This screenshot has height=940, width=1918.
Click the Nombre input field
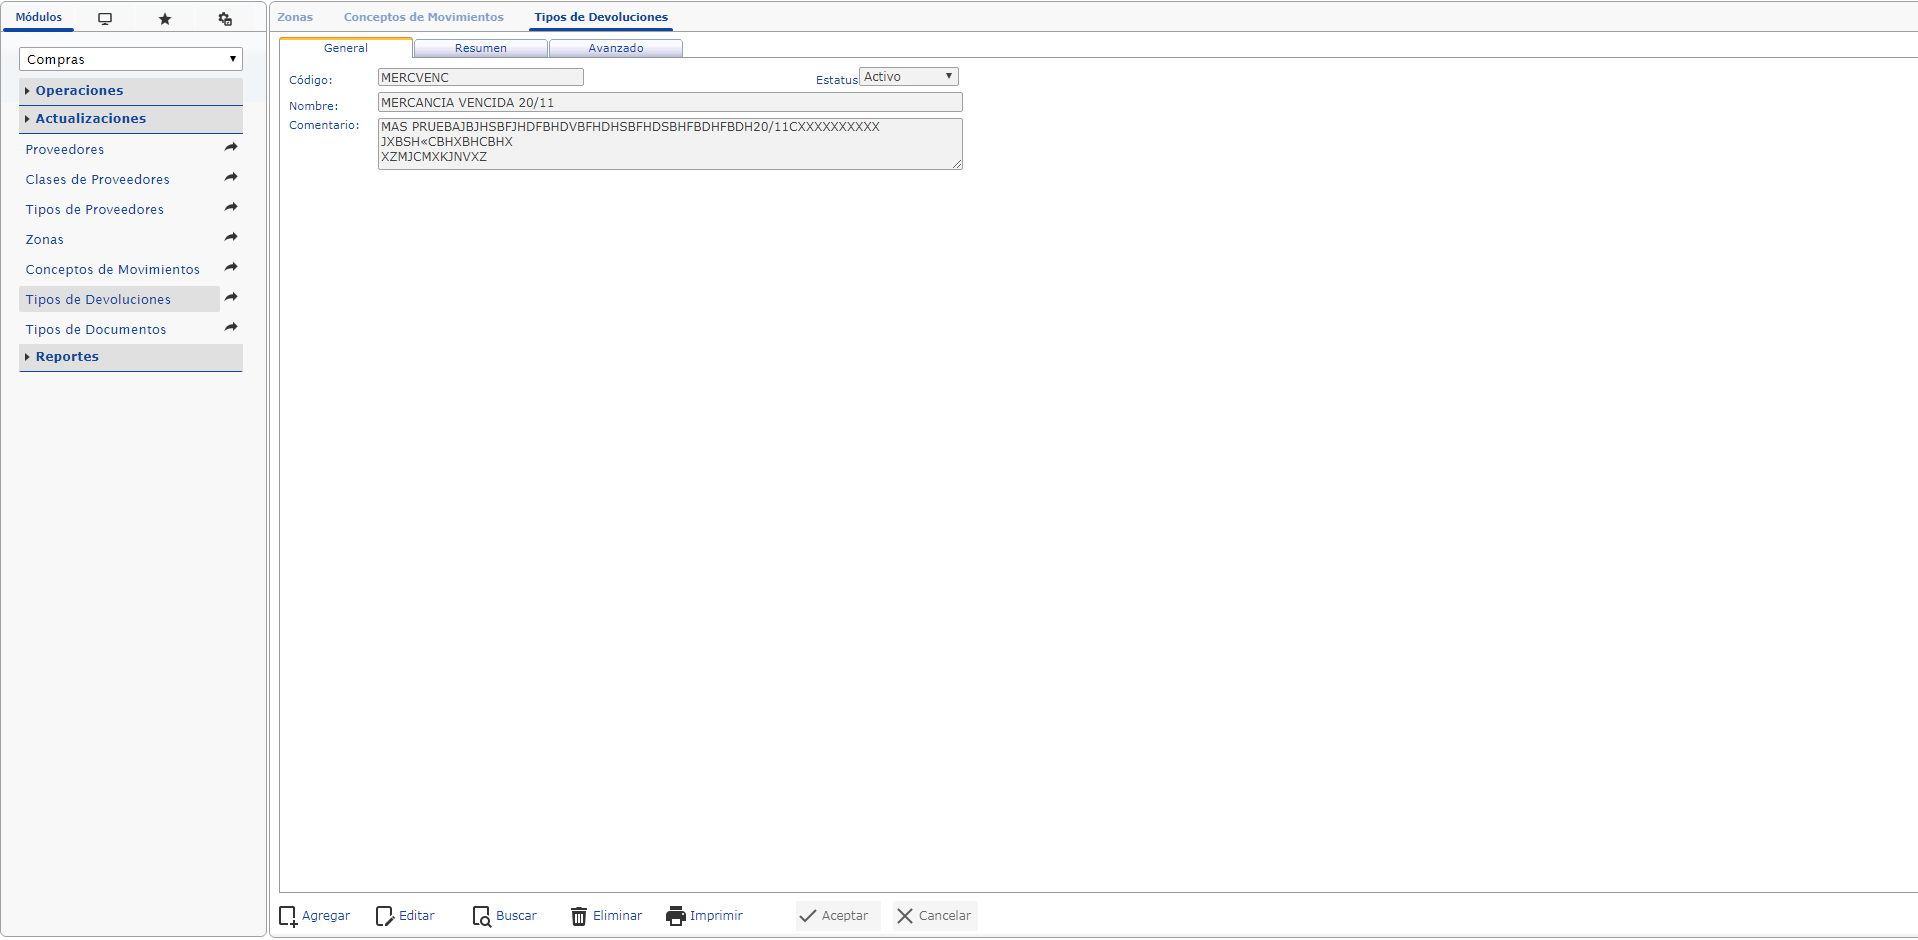669,103
